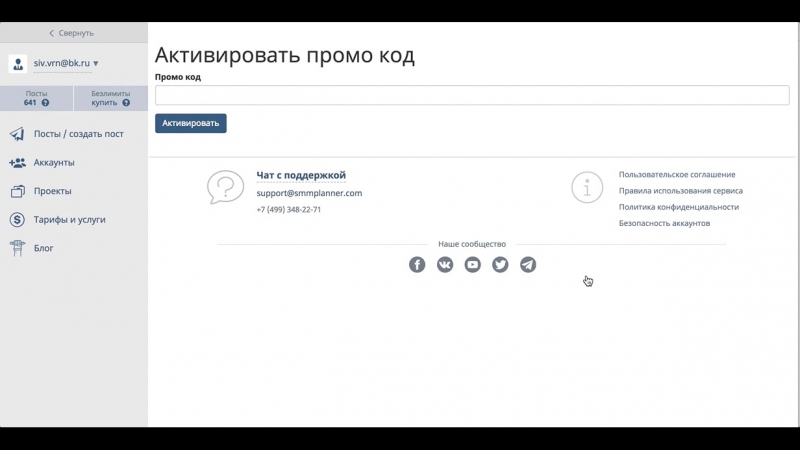Image resolution: width=800 pixels, height=450 pixels.
Task: Open Посты / создать пост menu item
Action: tap(78, 134)
